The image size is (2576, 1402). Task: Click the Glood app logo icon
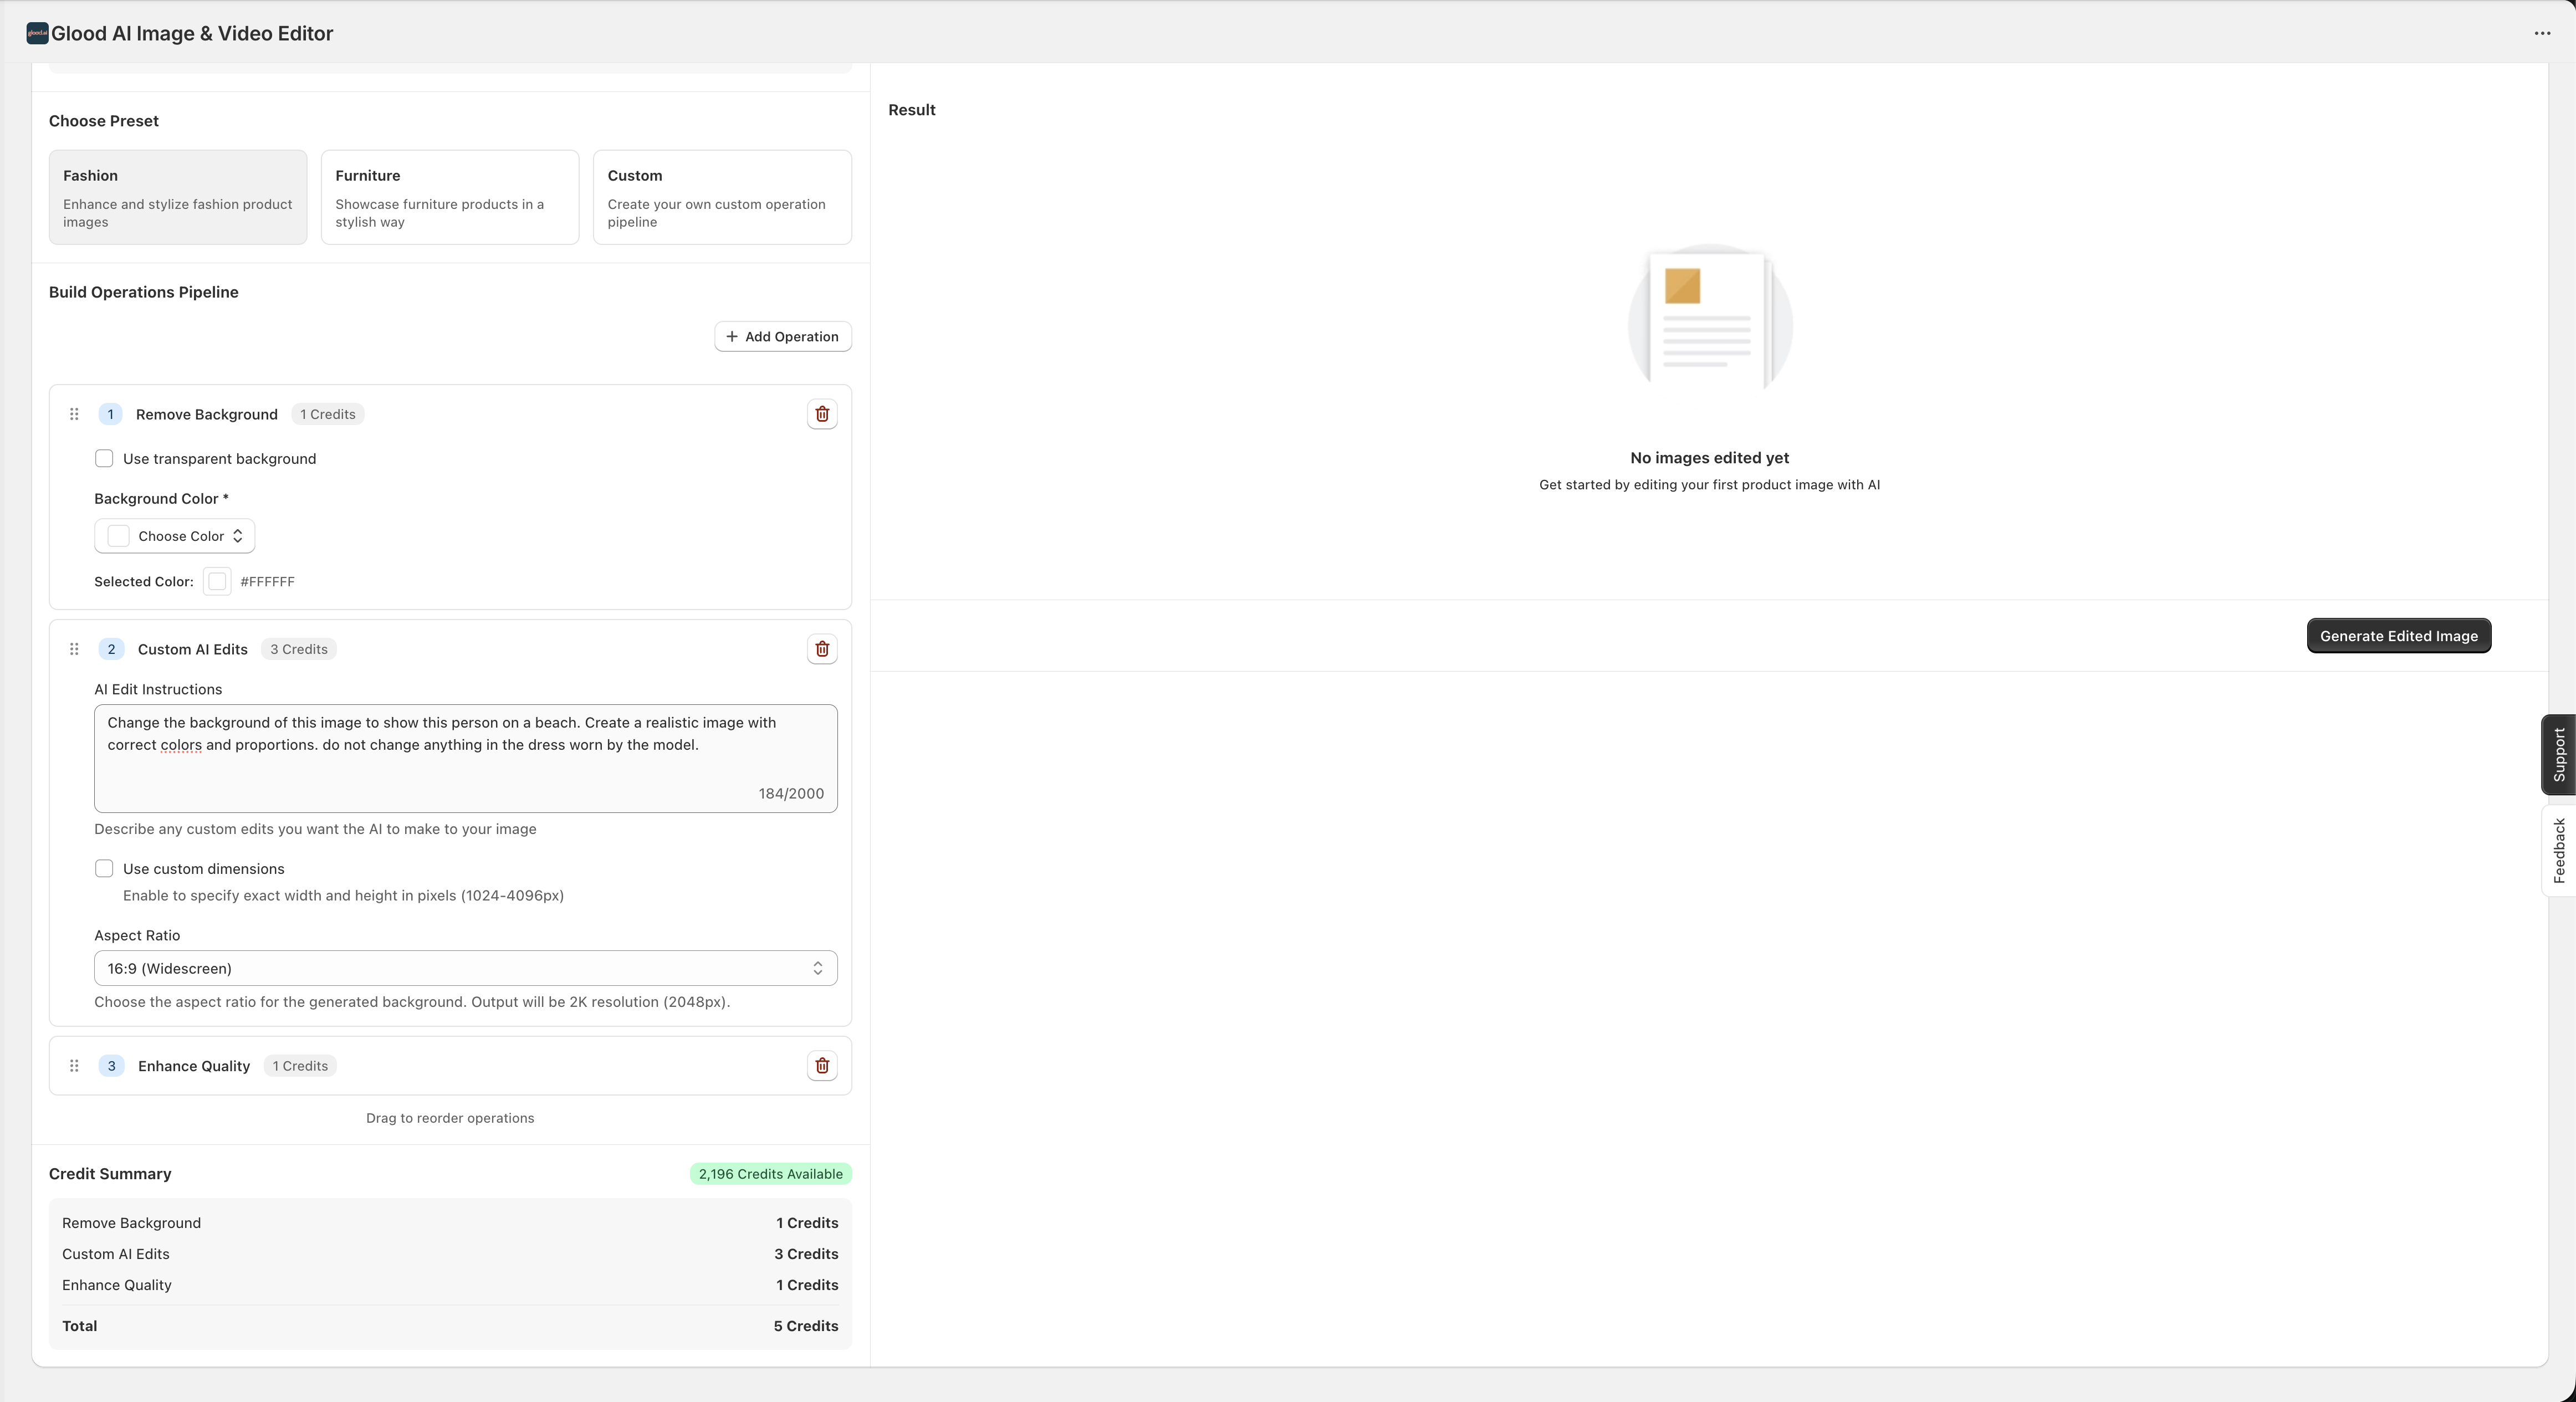pos(37,33)
